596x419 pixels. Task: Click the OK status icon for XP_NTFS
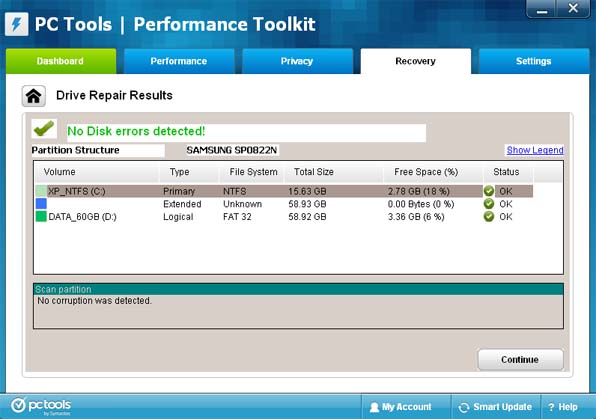pyautogui.click(x=489, y=191)
